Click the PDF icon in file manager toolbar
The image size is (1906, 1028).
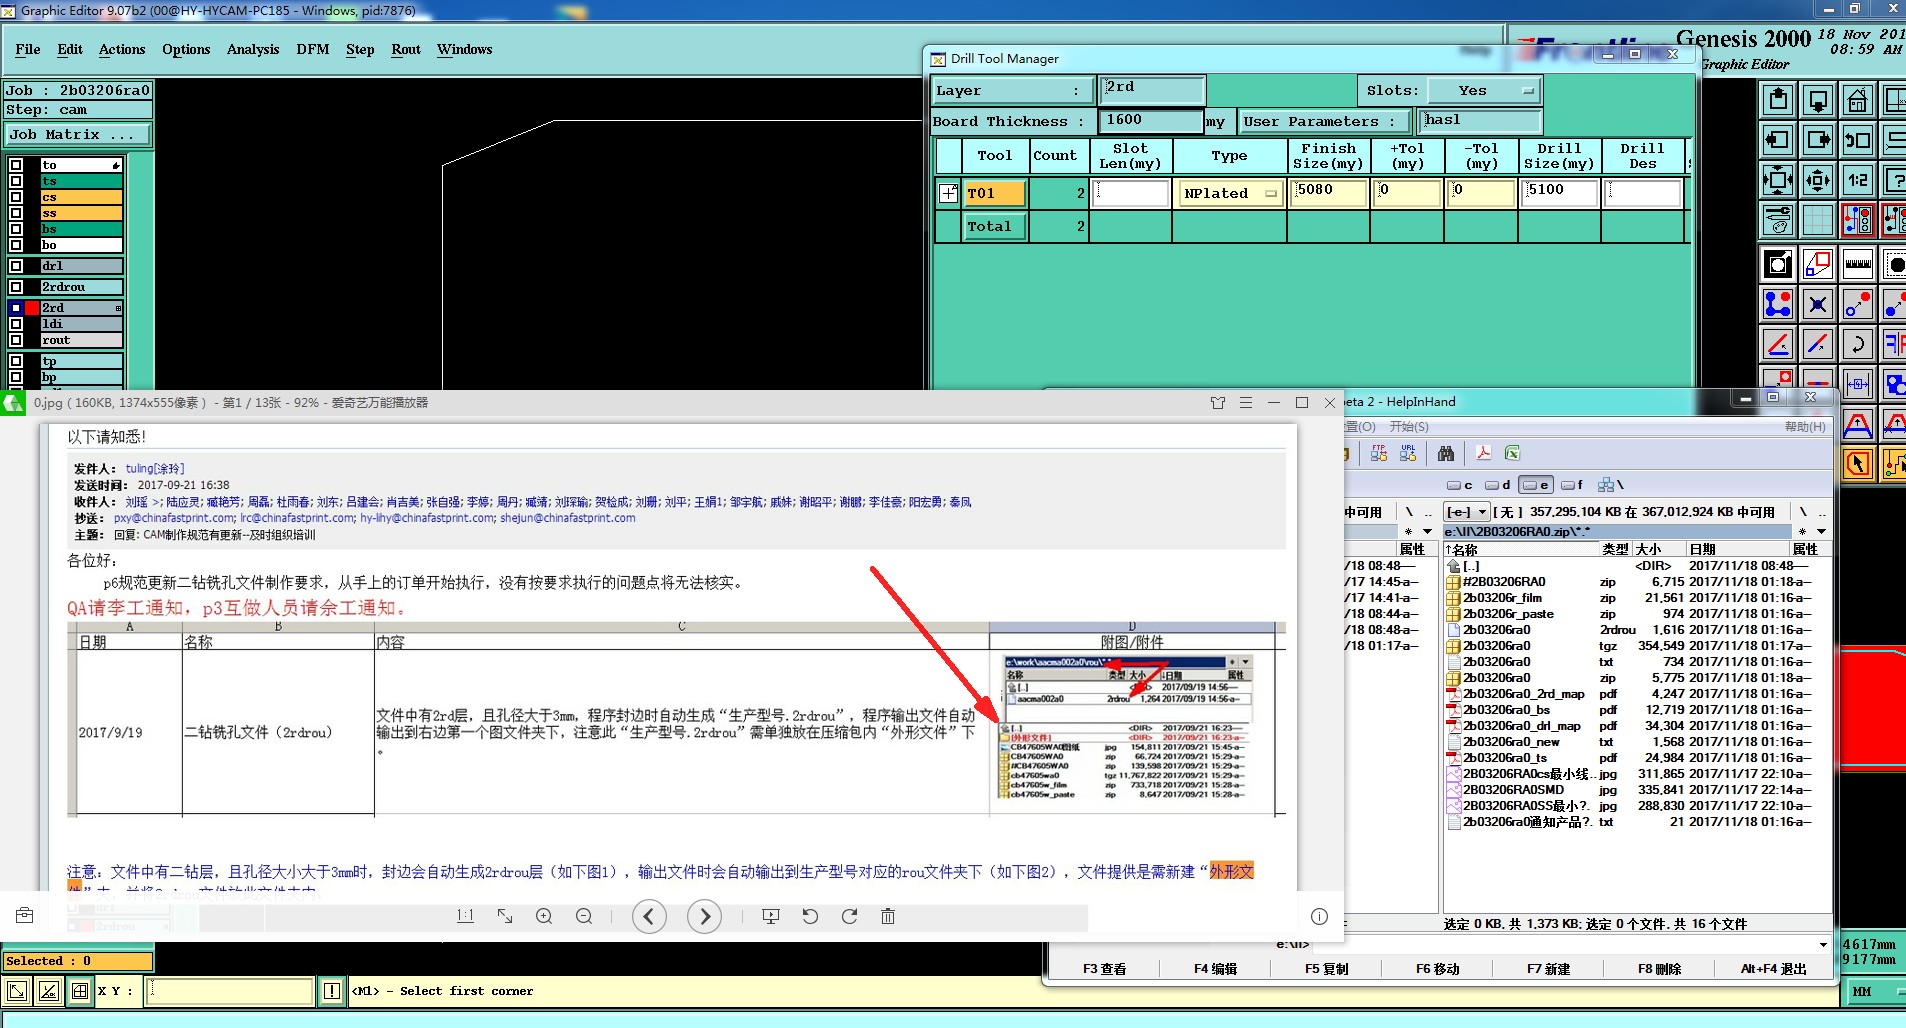(x=1484, y=453)
